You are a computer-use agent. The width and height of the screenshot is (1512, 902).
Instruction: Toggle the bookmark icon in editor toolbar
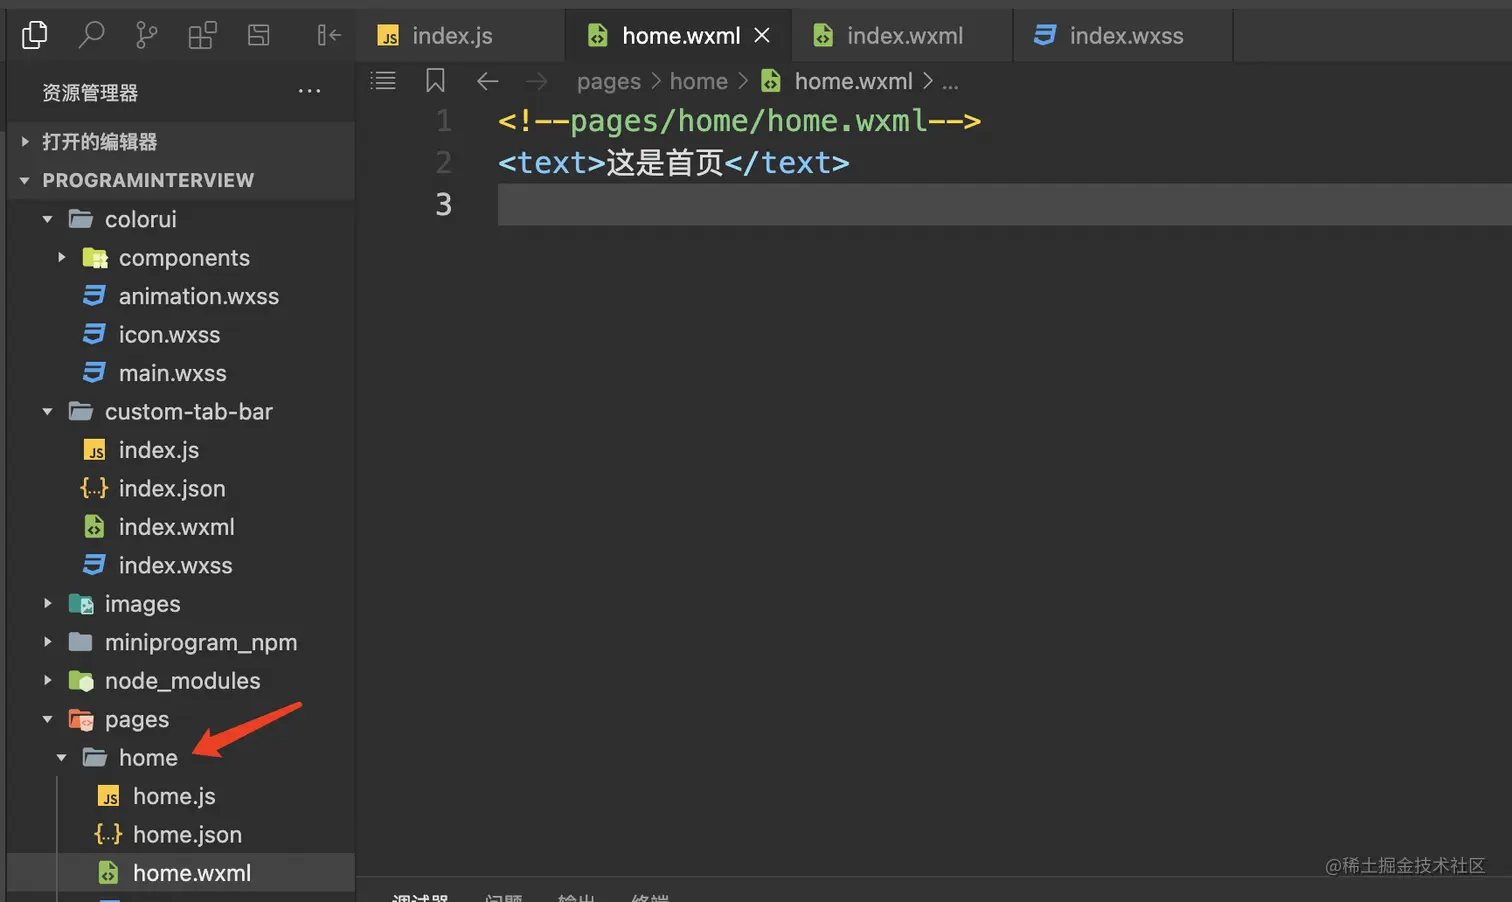[435, 81]
